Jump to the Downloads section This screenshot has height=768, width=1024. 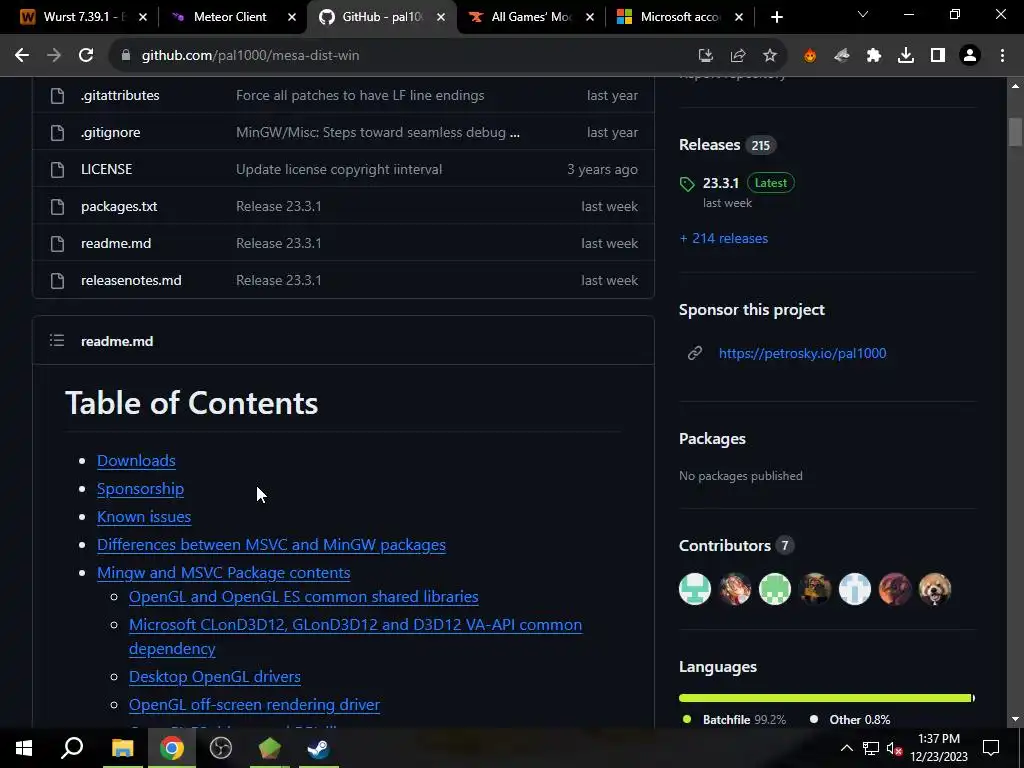coord(136,460)
